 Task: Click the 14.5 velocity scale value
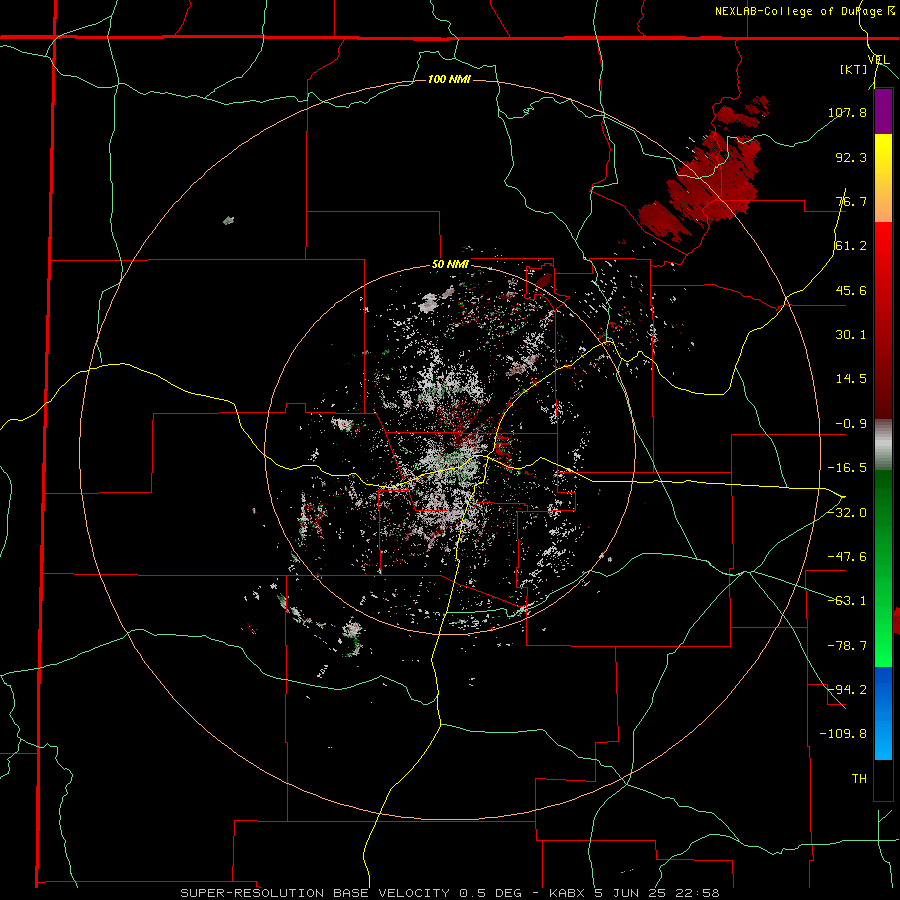click(851, 379)
